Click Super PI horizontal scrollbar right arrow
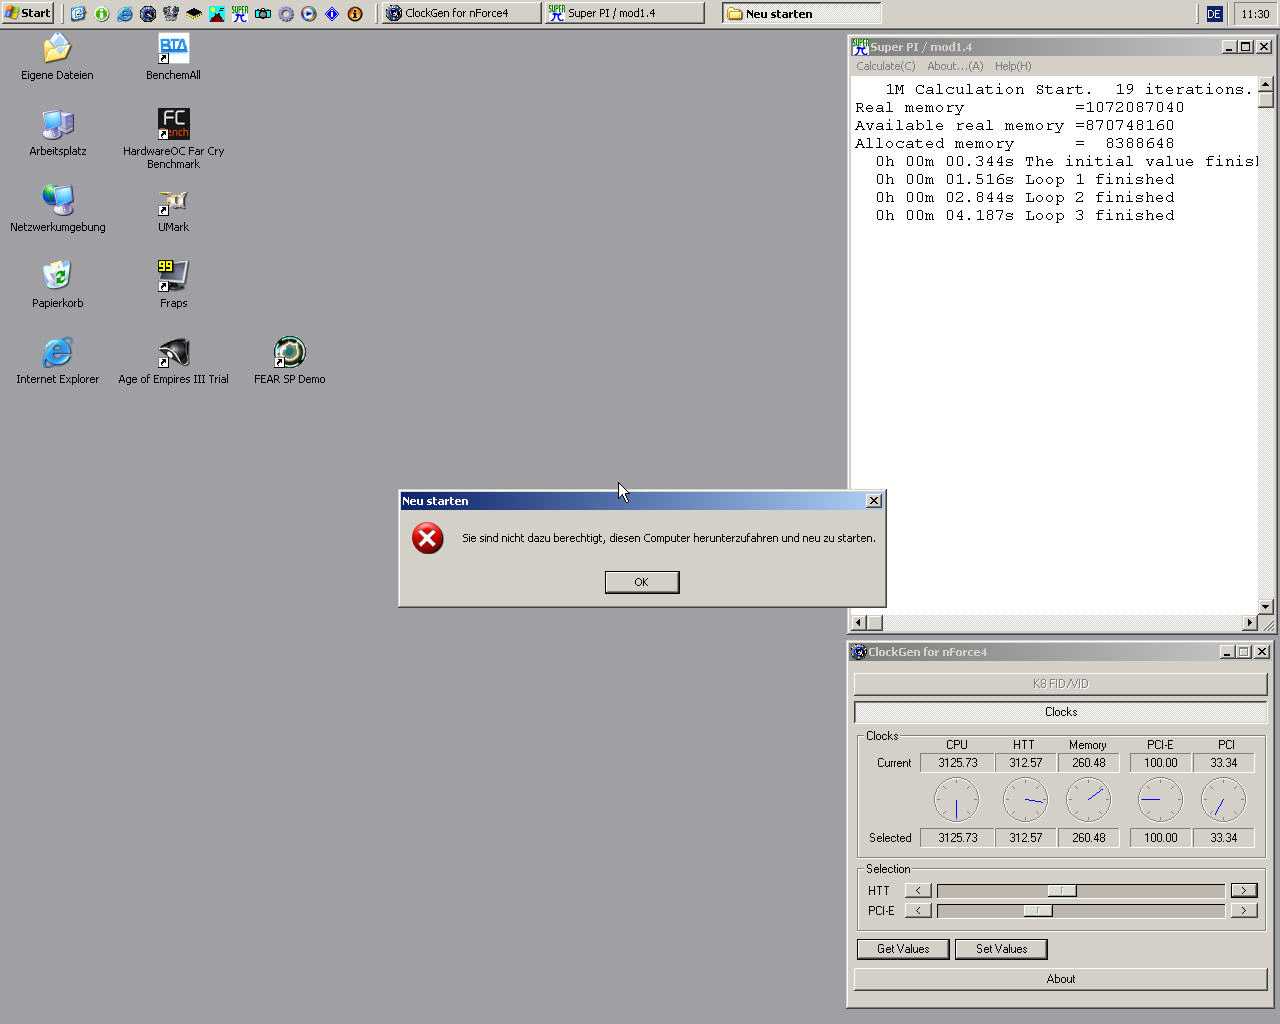Viewport: 1280px width, 1024px height. coord(1248,622)
